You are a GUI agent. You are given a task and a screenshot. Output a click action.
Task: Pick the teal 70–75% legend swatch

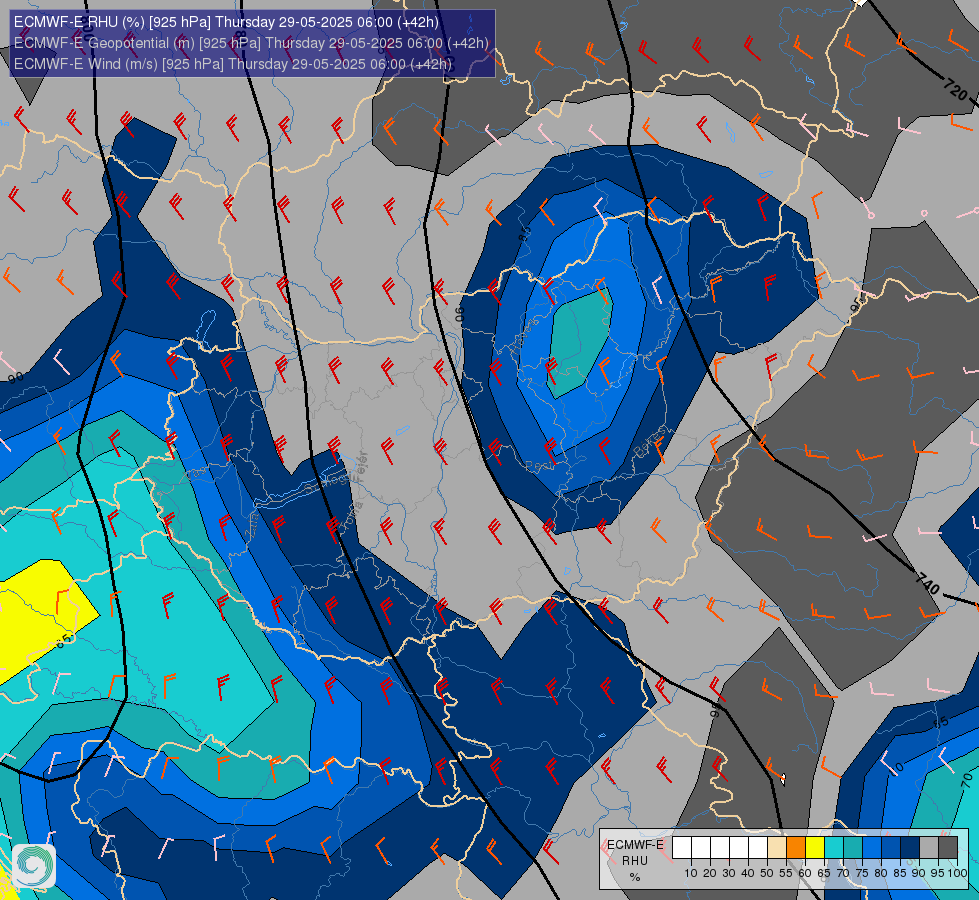pyautogui.click(x=854, y=848)
